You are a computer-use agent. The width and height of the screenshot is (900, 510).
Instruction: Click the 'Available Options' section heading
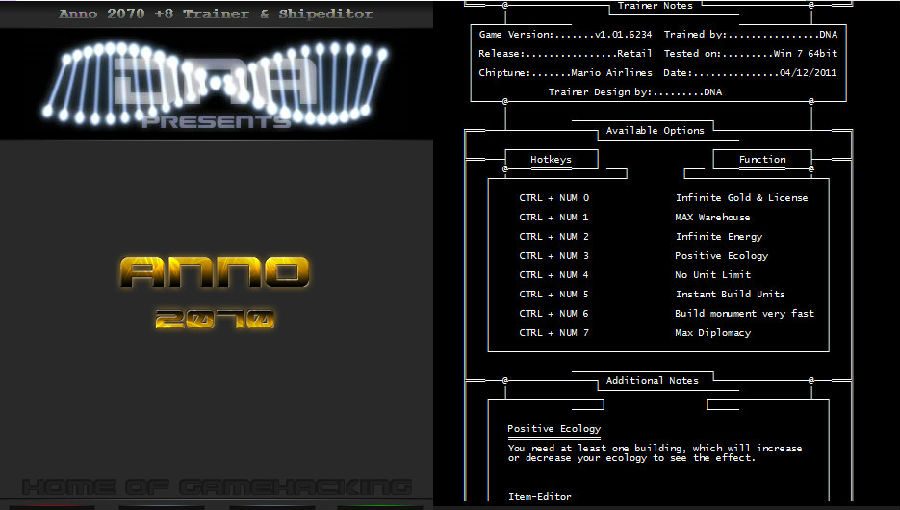point(655,130)
